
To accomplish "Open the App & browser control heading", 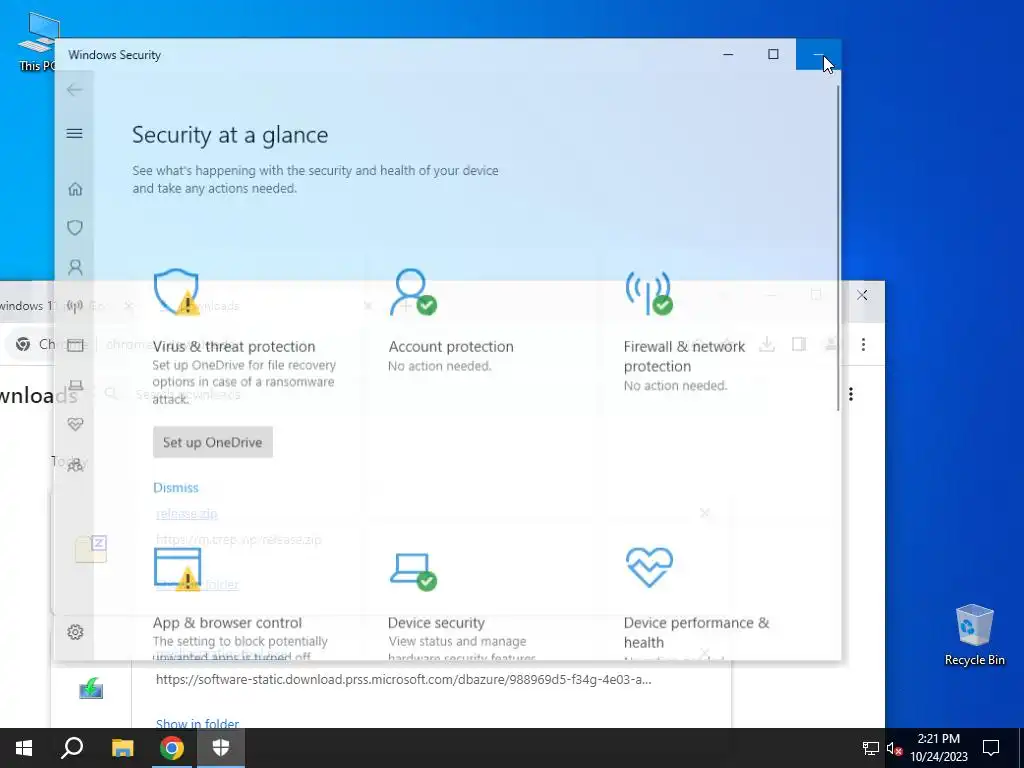I will pos(227,622).
